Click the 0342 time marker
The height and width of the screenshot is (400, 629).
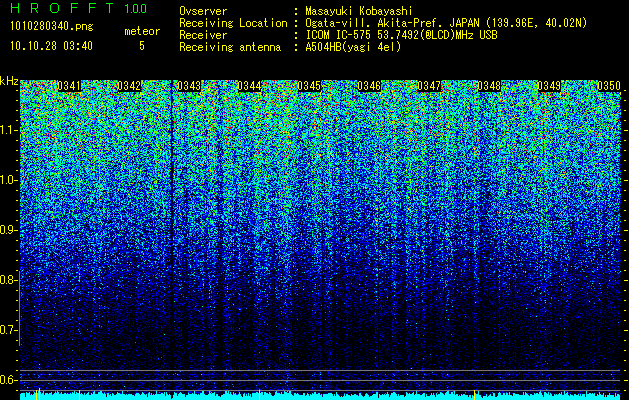coord(129,86)
